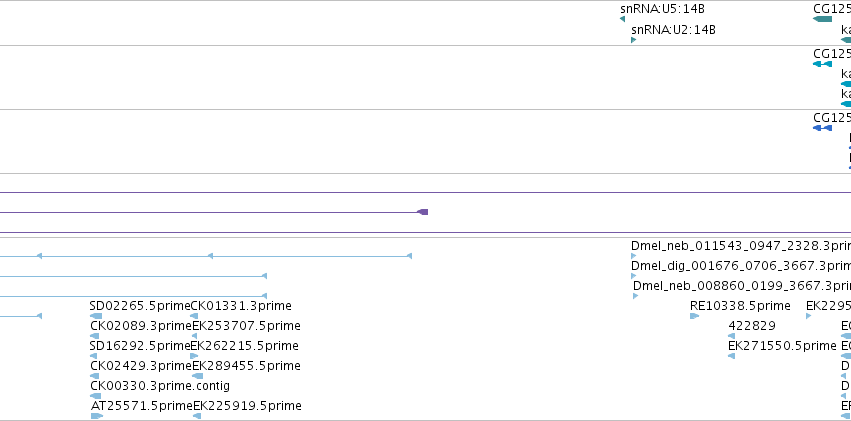
Task: Select the snRNA:U5:14B gene arrow glyph
Action: pos(623,20)
